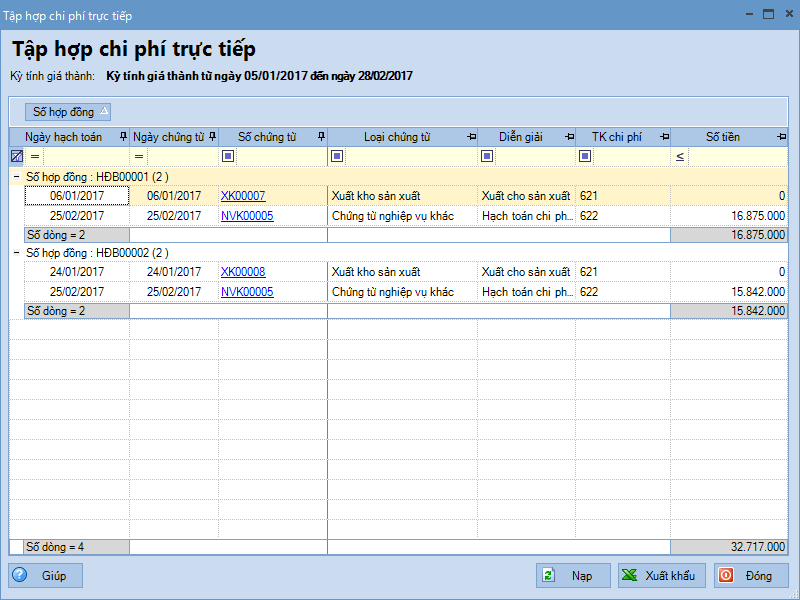800x600 pixels.
Task: Click the Excel icon on Xuất khẩu
Action: tap(630, 575)
